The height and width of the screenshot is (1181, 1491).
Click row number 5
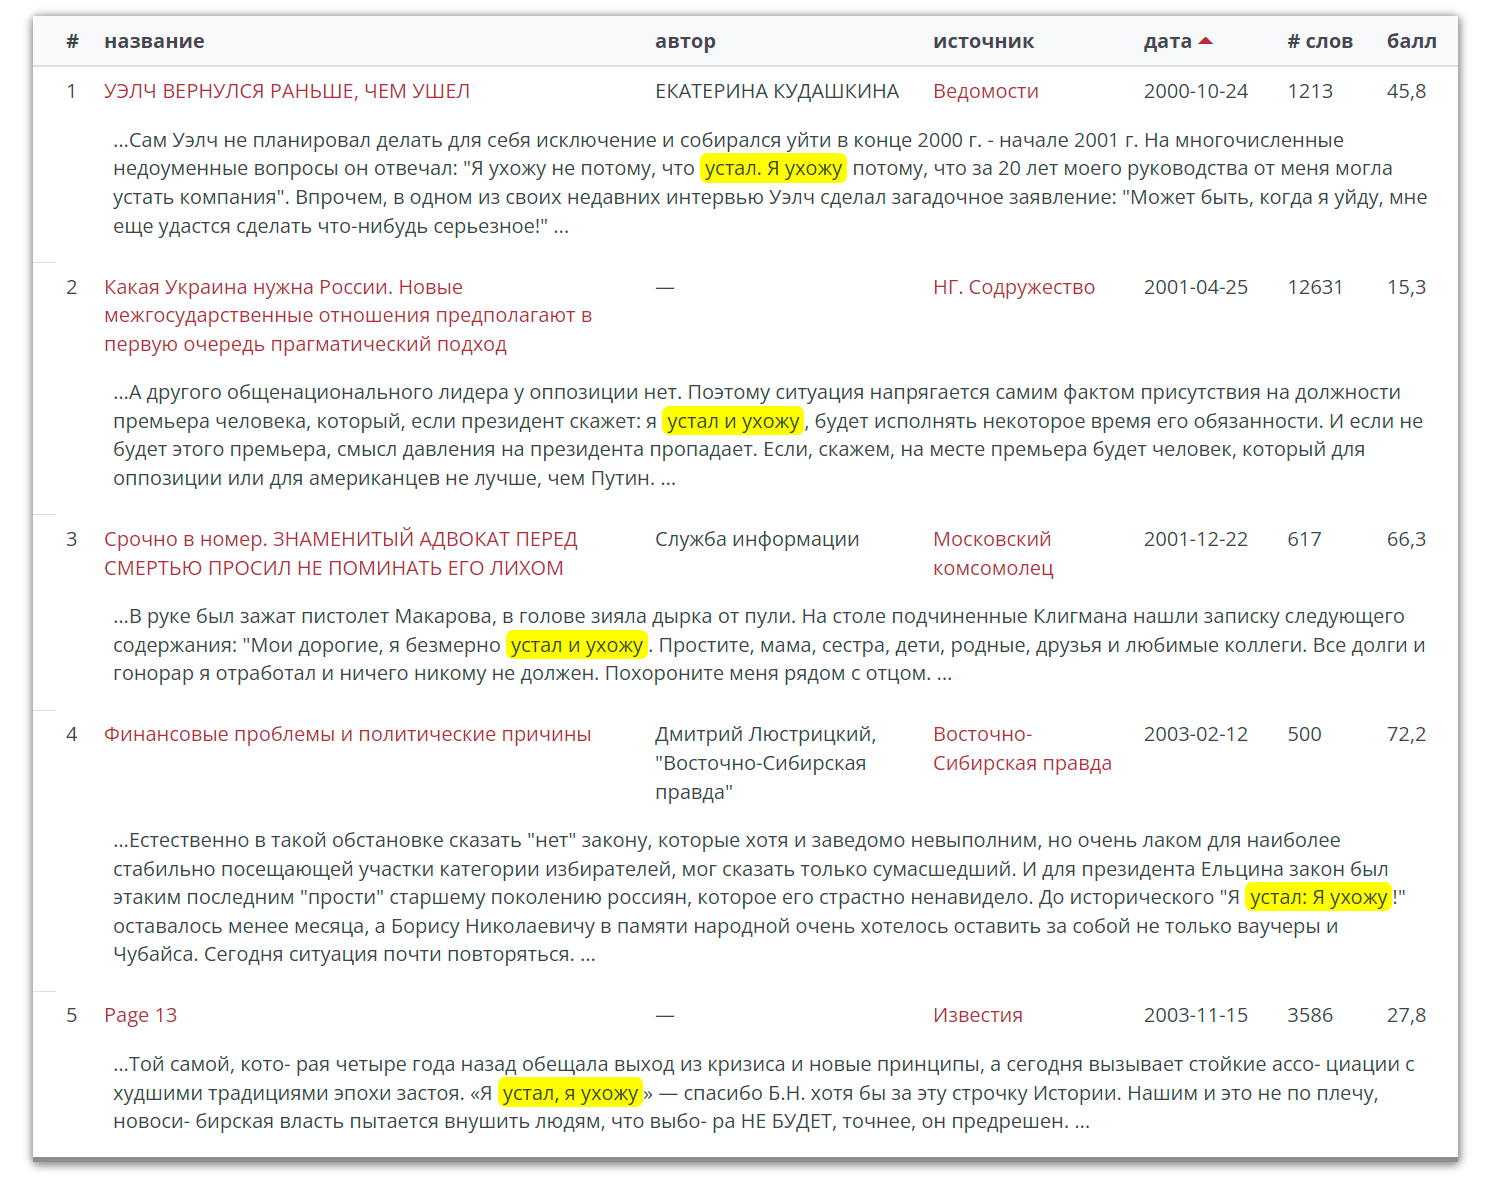71,1015
